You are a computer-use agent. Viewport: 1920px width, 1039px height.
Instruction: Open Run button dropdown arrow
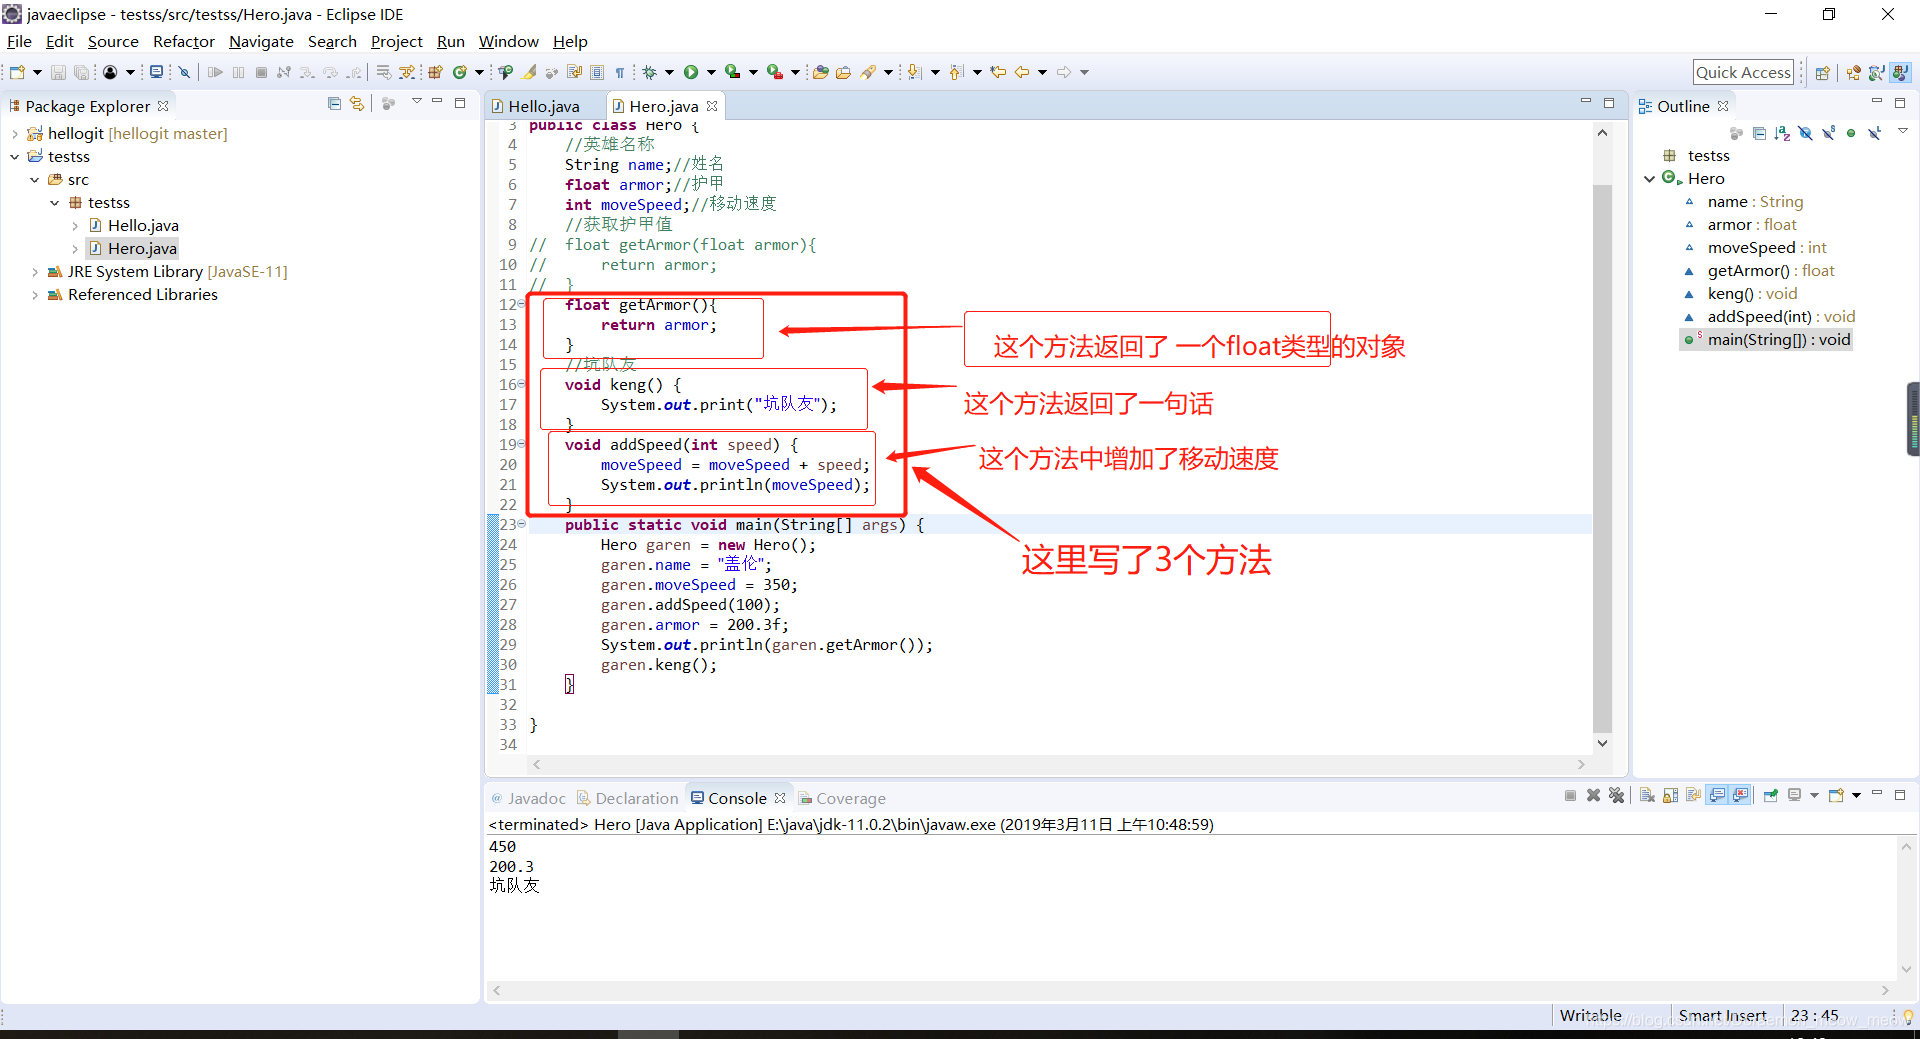coord(711,72)
